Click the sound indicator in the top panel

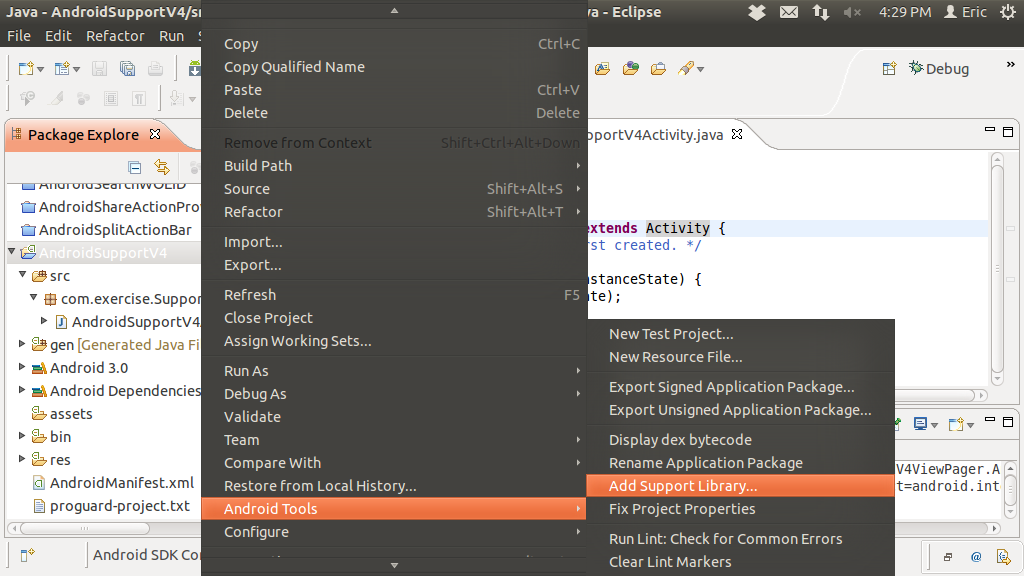pos(850,12)
